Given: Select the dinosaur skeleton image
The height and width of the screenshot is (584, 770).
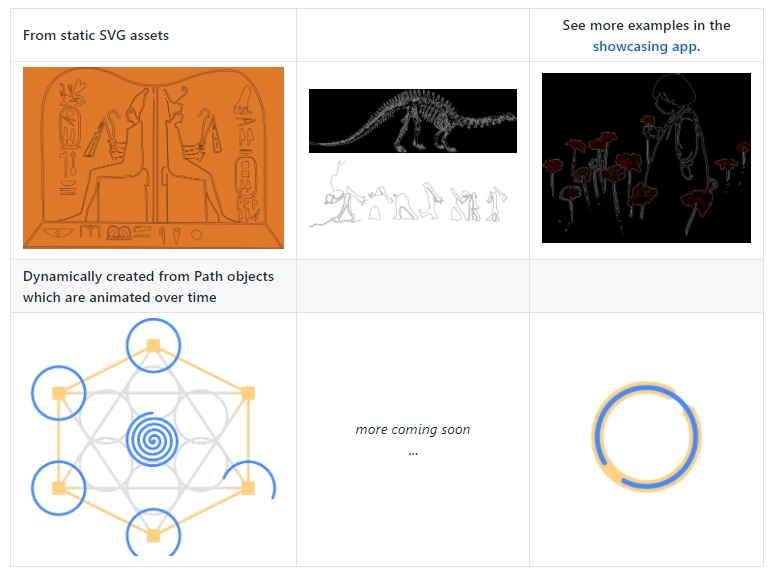Looking at the screenshot, I should pos(412,121).
